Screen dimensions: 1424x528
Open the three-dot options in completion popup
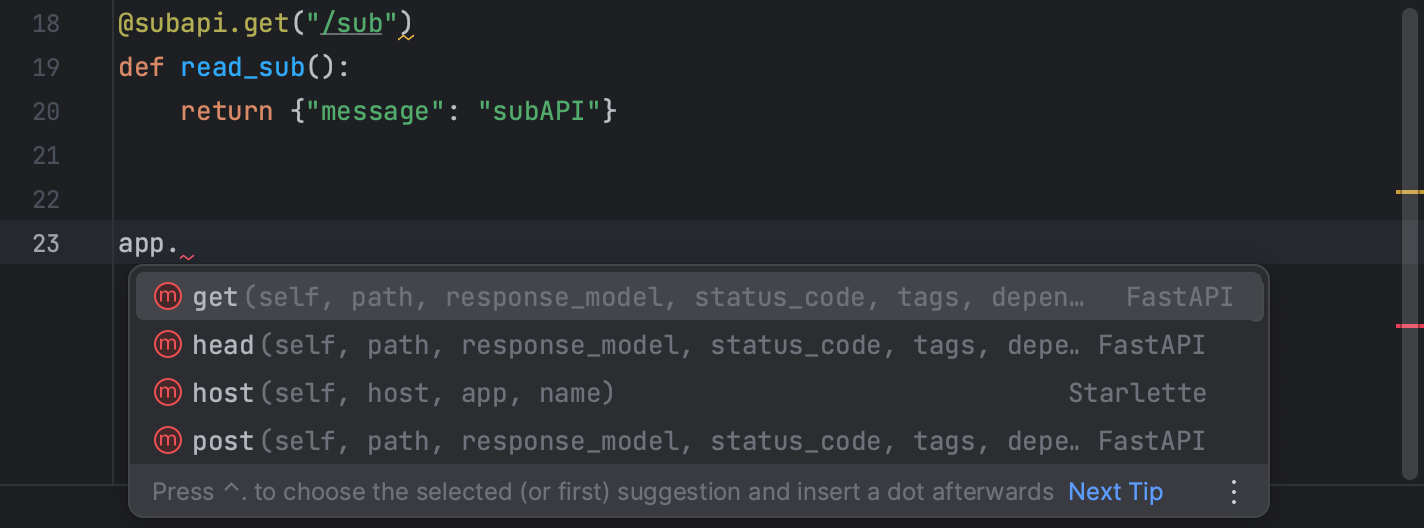[1234, 492]
